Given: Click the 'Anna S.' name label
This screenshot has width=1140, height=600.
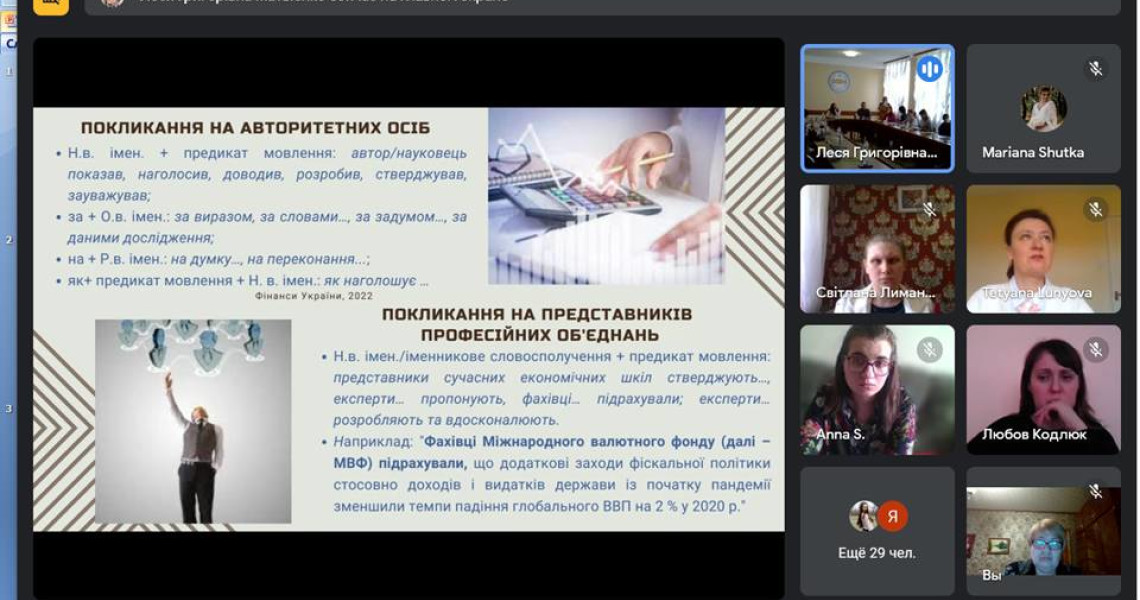Looking at the screenshot, I should pos(840,434).
